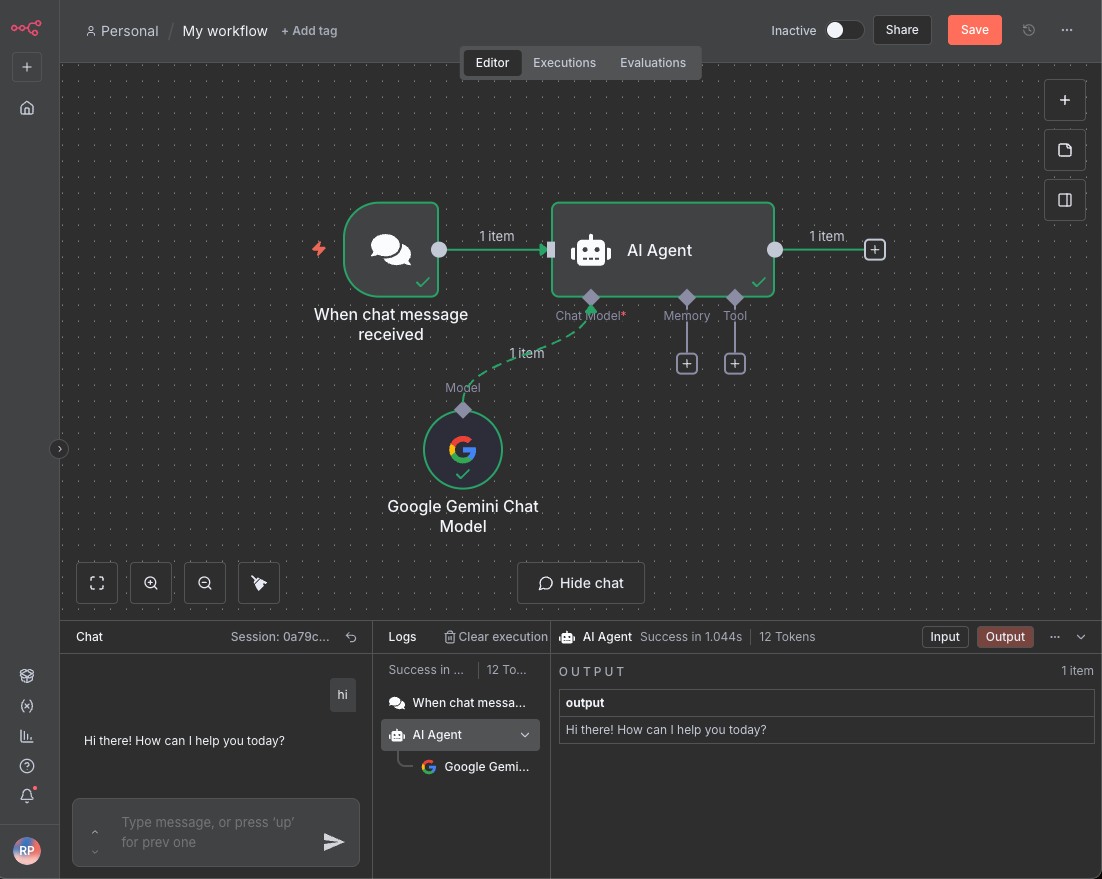Open the Insights chart icon

click(x=26, y=736)
